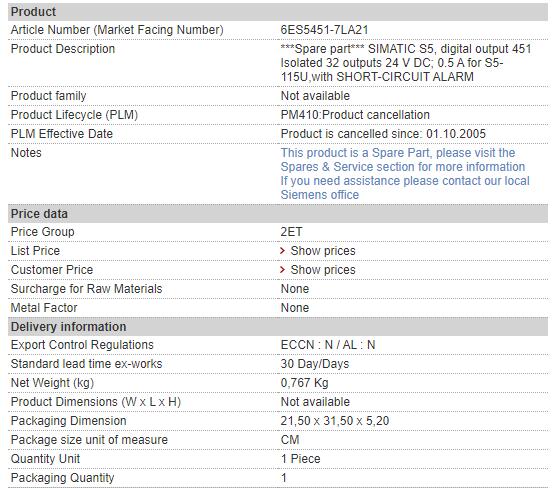Click the Siemens office assistance link

click(405, 188)
